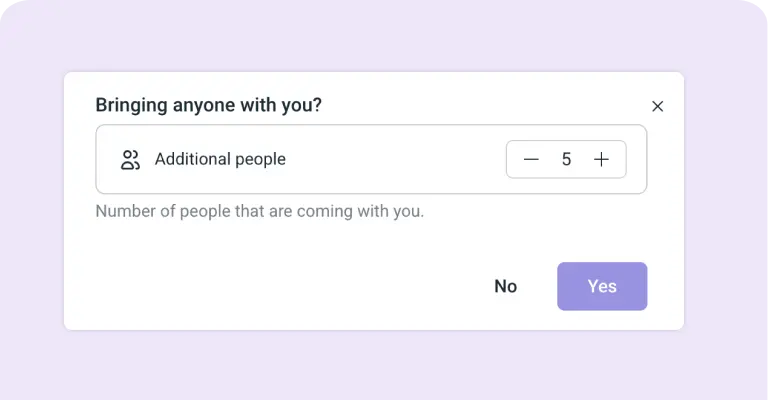Decline bringing guests via No

(x=505, y=286)
